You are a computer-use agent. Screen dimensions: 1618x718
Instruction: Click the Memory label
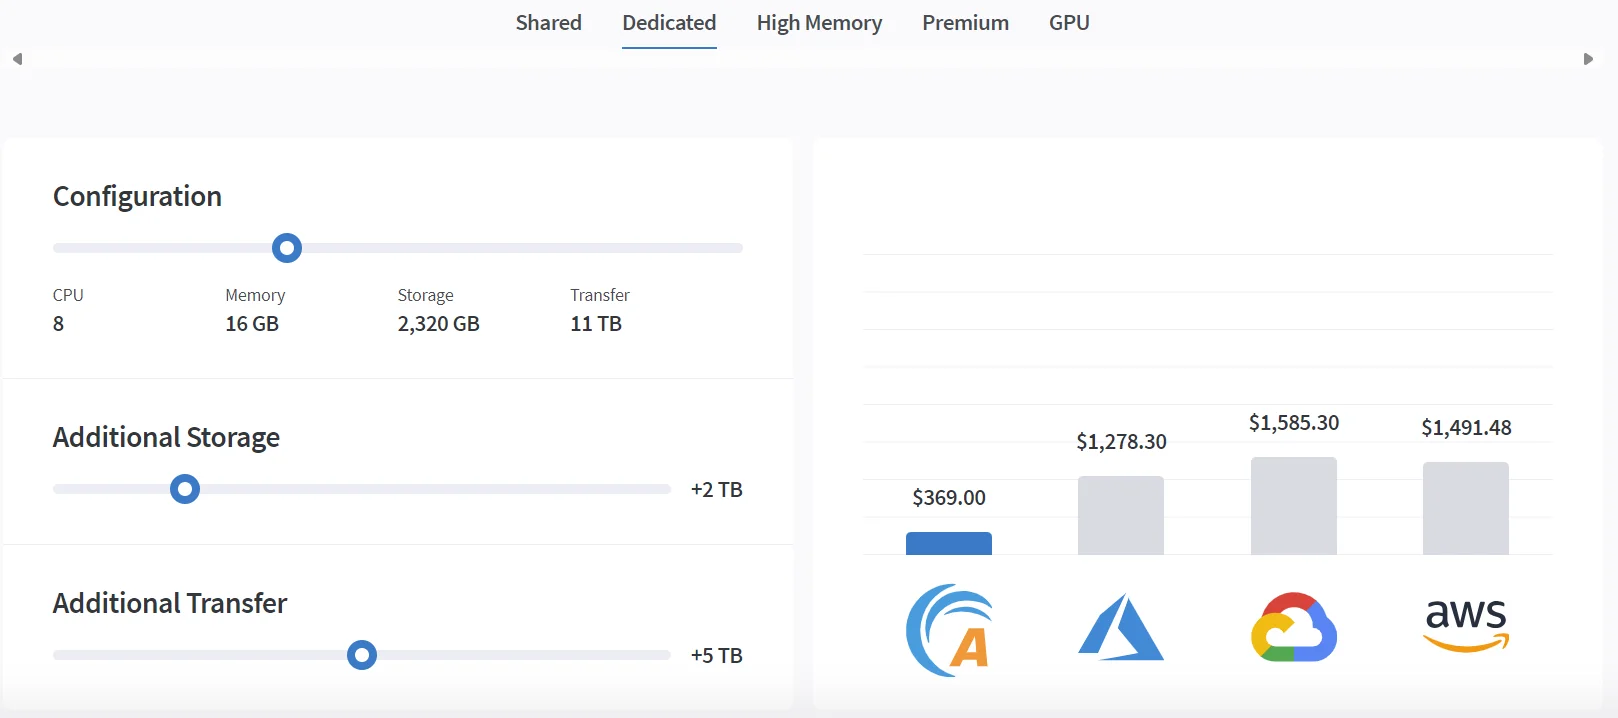[x=255, y=295]
